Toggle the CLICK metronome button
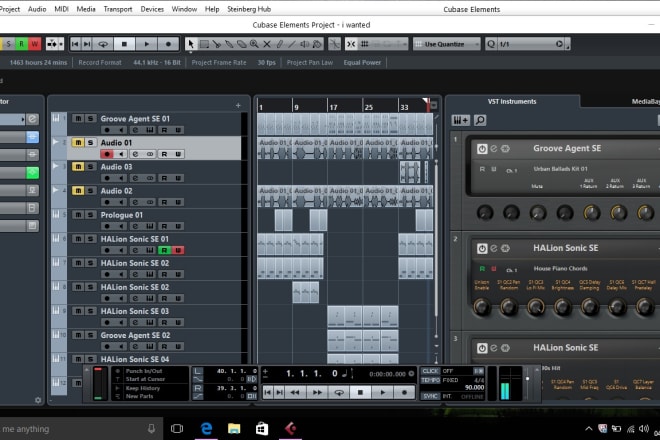660x440 pixels. [430, 371]
